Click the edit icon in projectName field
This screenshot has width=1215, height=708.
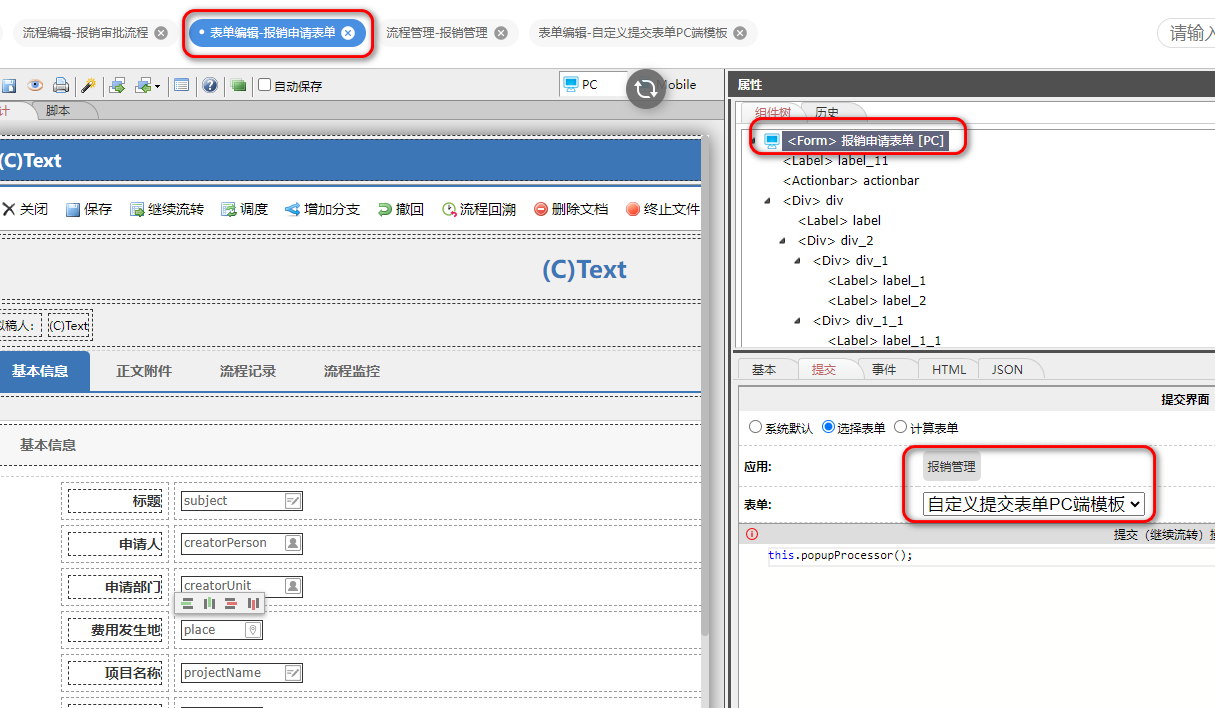click(x=293, y=673)
